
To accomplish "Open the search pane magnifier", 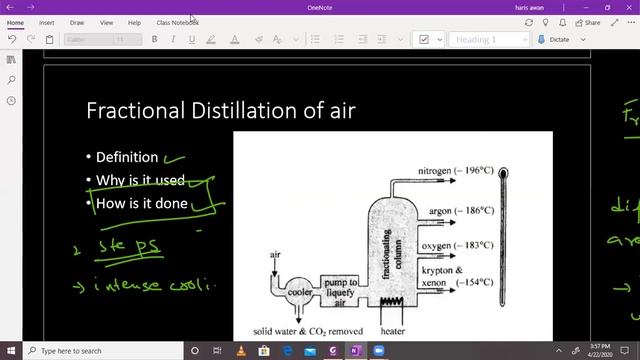I will point(11,80).
